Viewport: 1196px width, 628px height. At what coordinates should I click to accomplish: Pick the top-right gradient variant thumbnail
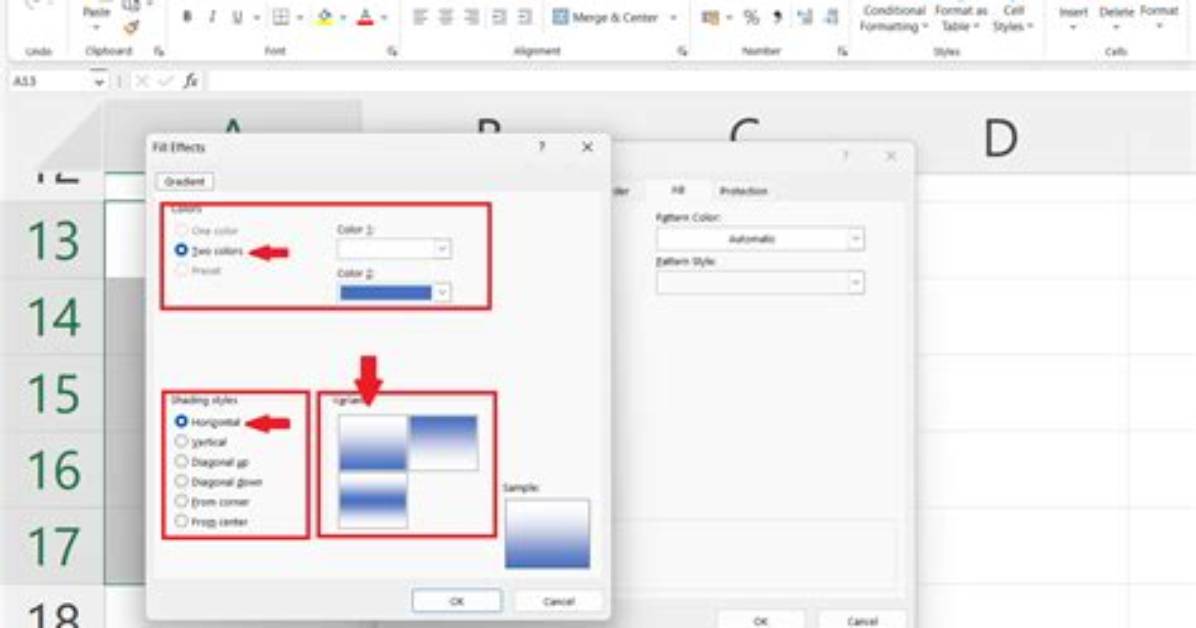[x=443, y=443]
